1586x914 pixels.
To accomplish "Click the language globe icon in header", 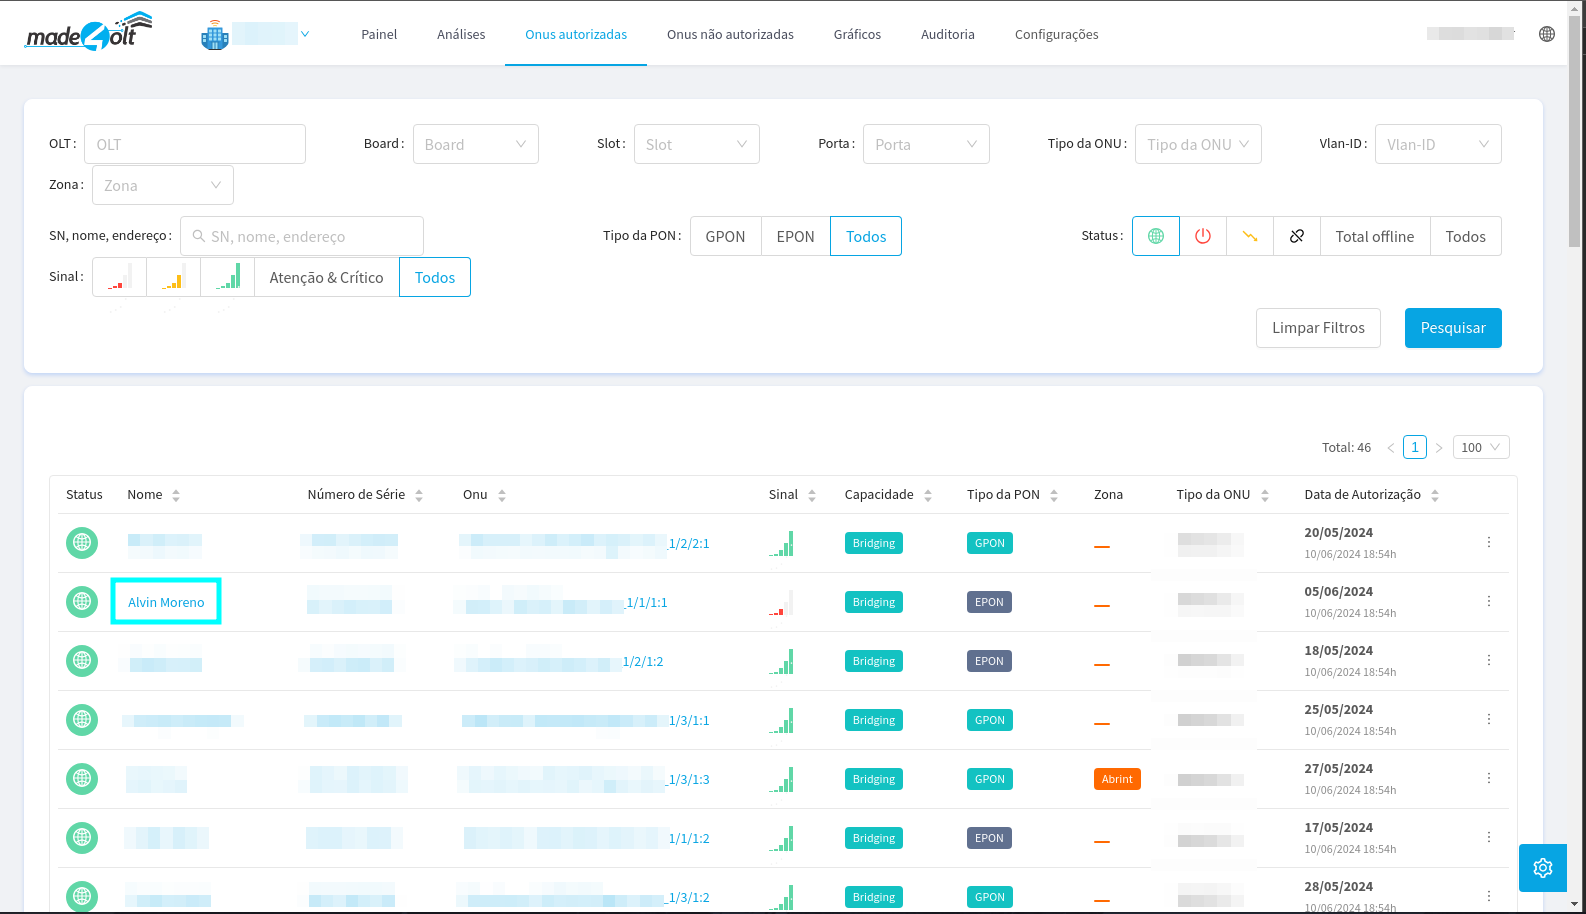I will [1546, 34].
